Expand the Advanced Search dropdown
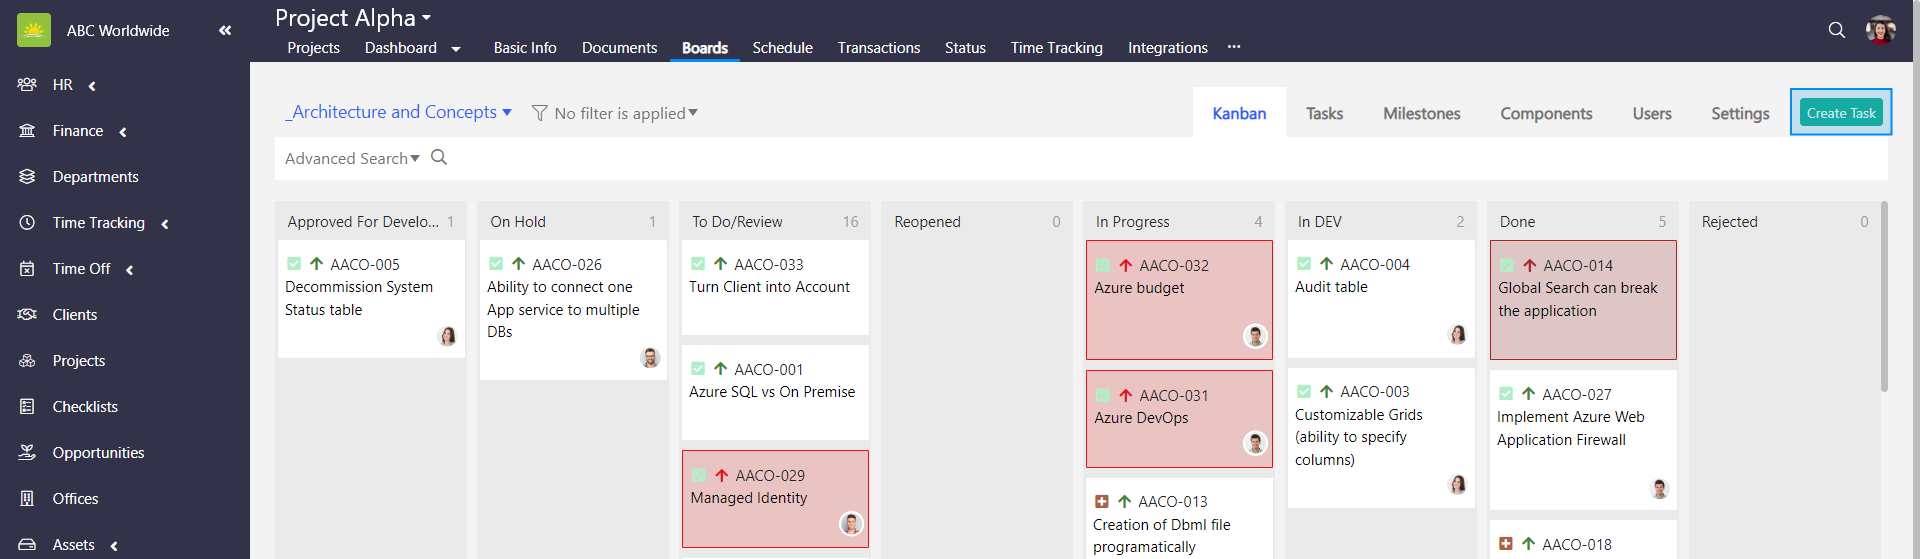The height and width of the screenshot is (559, 1920). [352, 158]
